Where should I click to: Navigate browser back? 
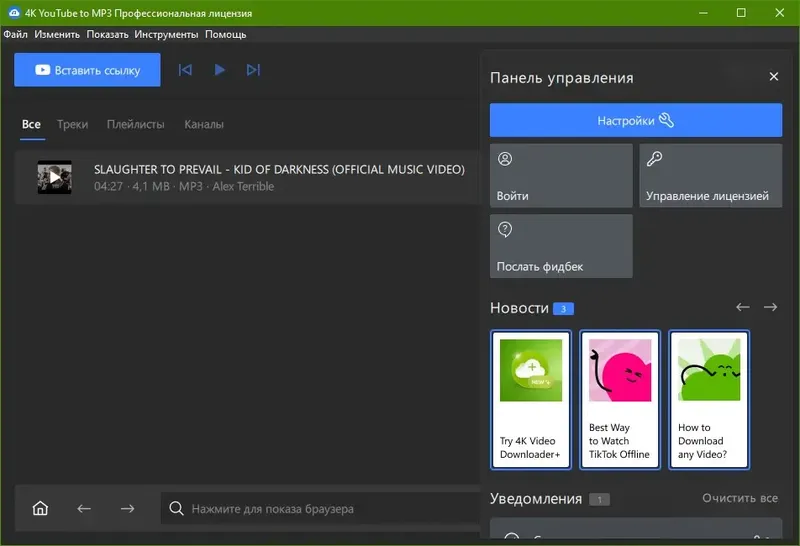(84, 508)
